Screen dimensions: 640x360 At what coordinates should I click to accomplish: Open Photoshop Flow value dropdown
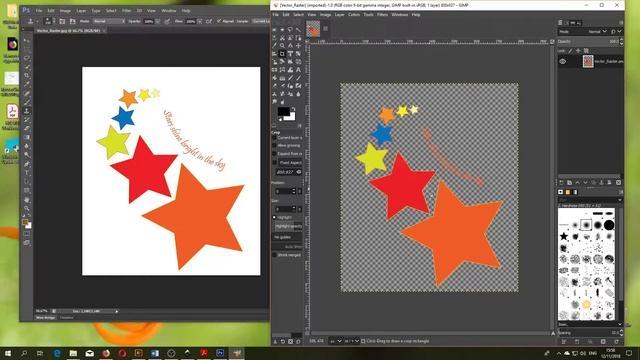[x=200, y=21]
